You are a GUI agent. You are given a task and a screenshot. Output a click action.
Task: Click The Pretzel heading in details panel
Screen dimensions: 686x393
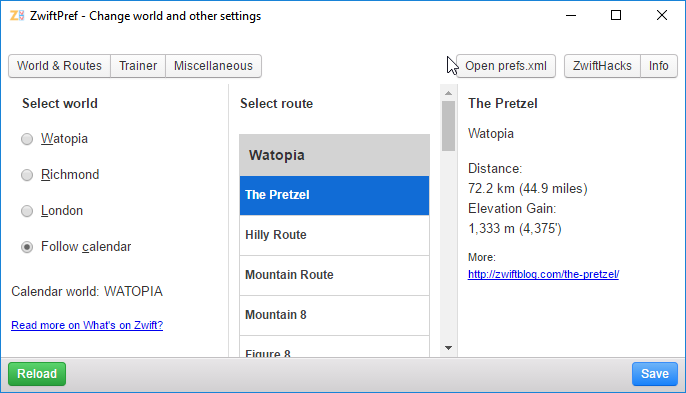coord(503,104)
